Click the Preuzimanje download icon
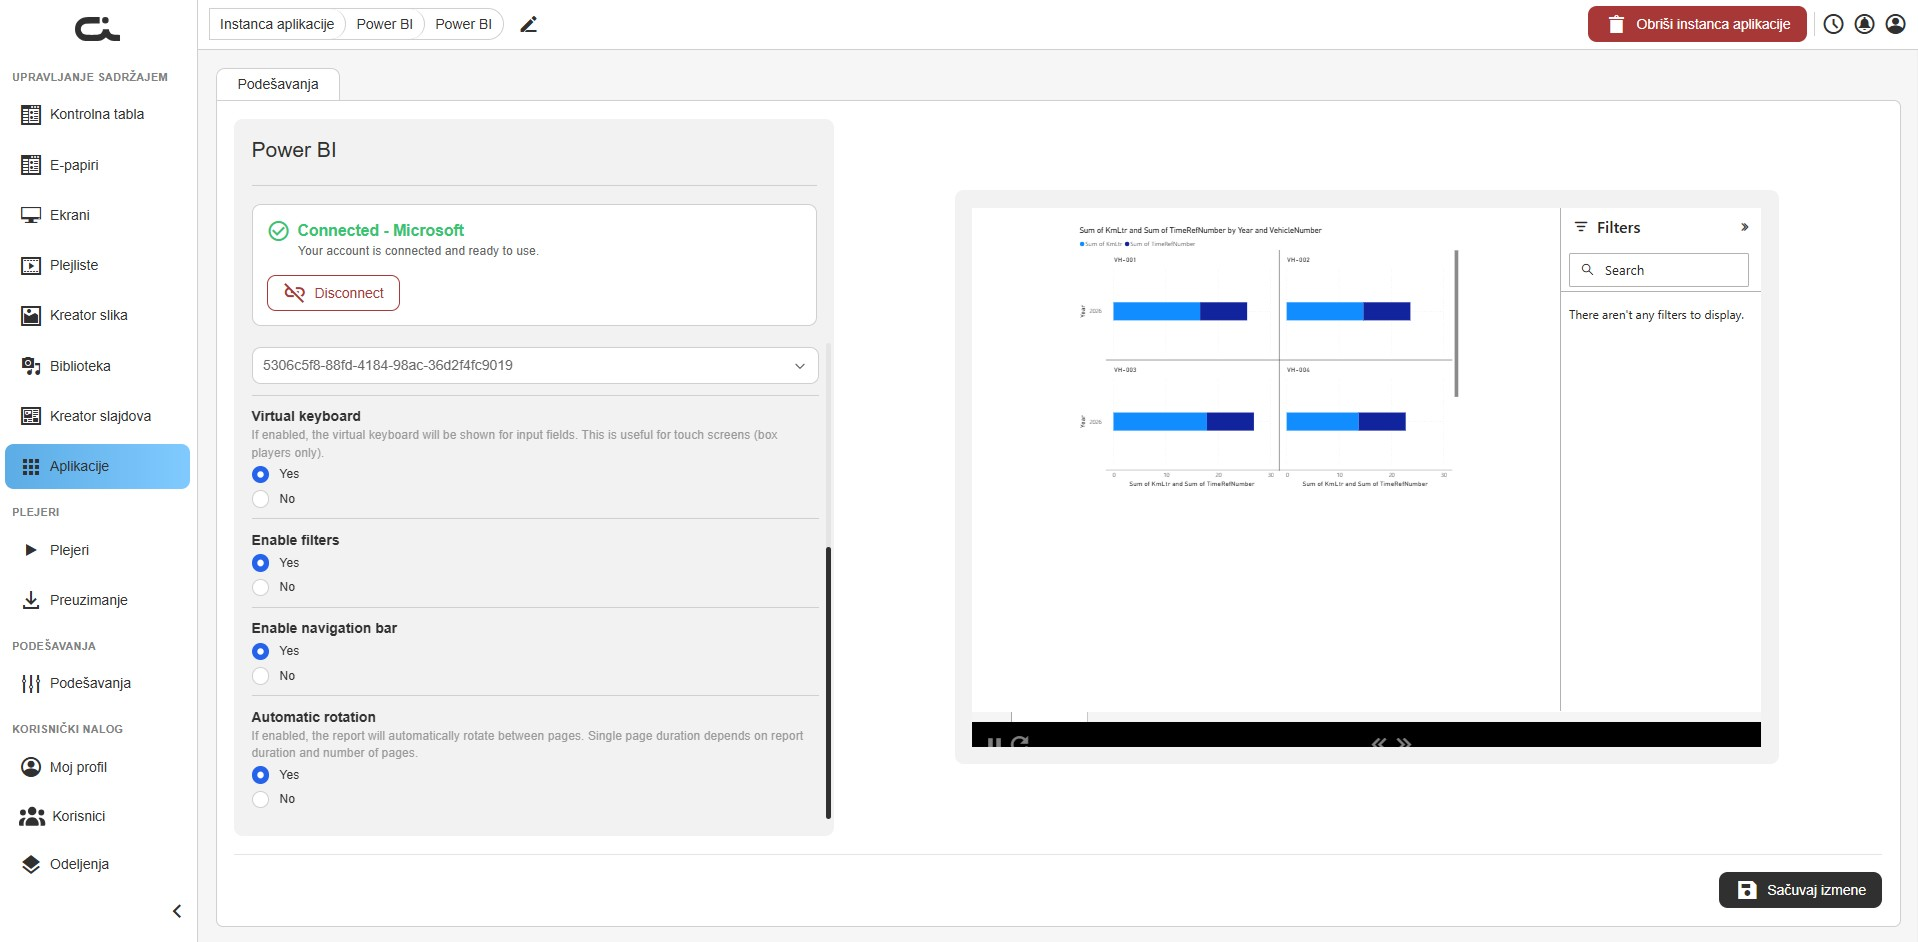Viewport: 1918px width, 942px height. pyautogui.click(x=31, y=600)
